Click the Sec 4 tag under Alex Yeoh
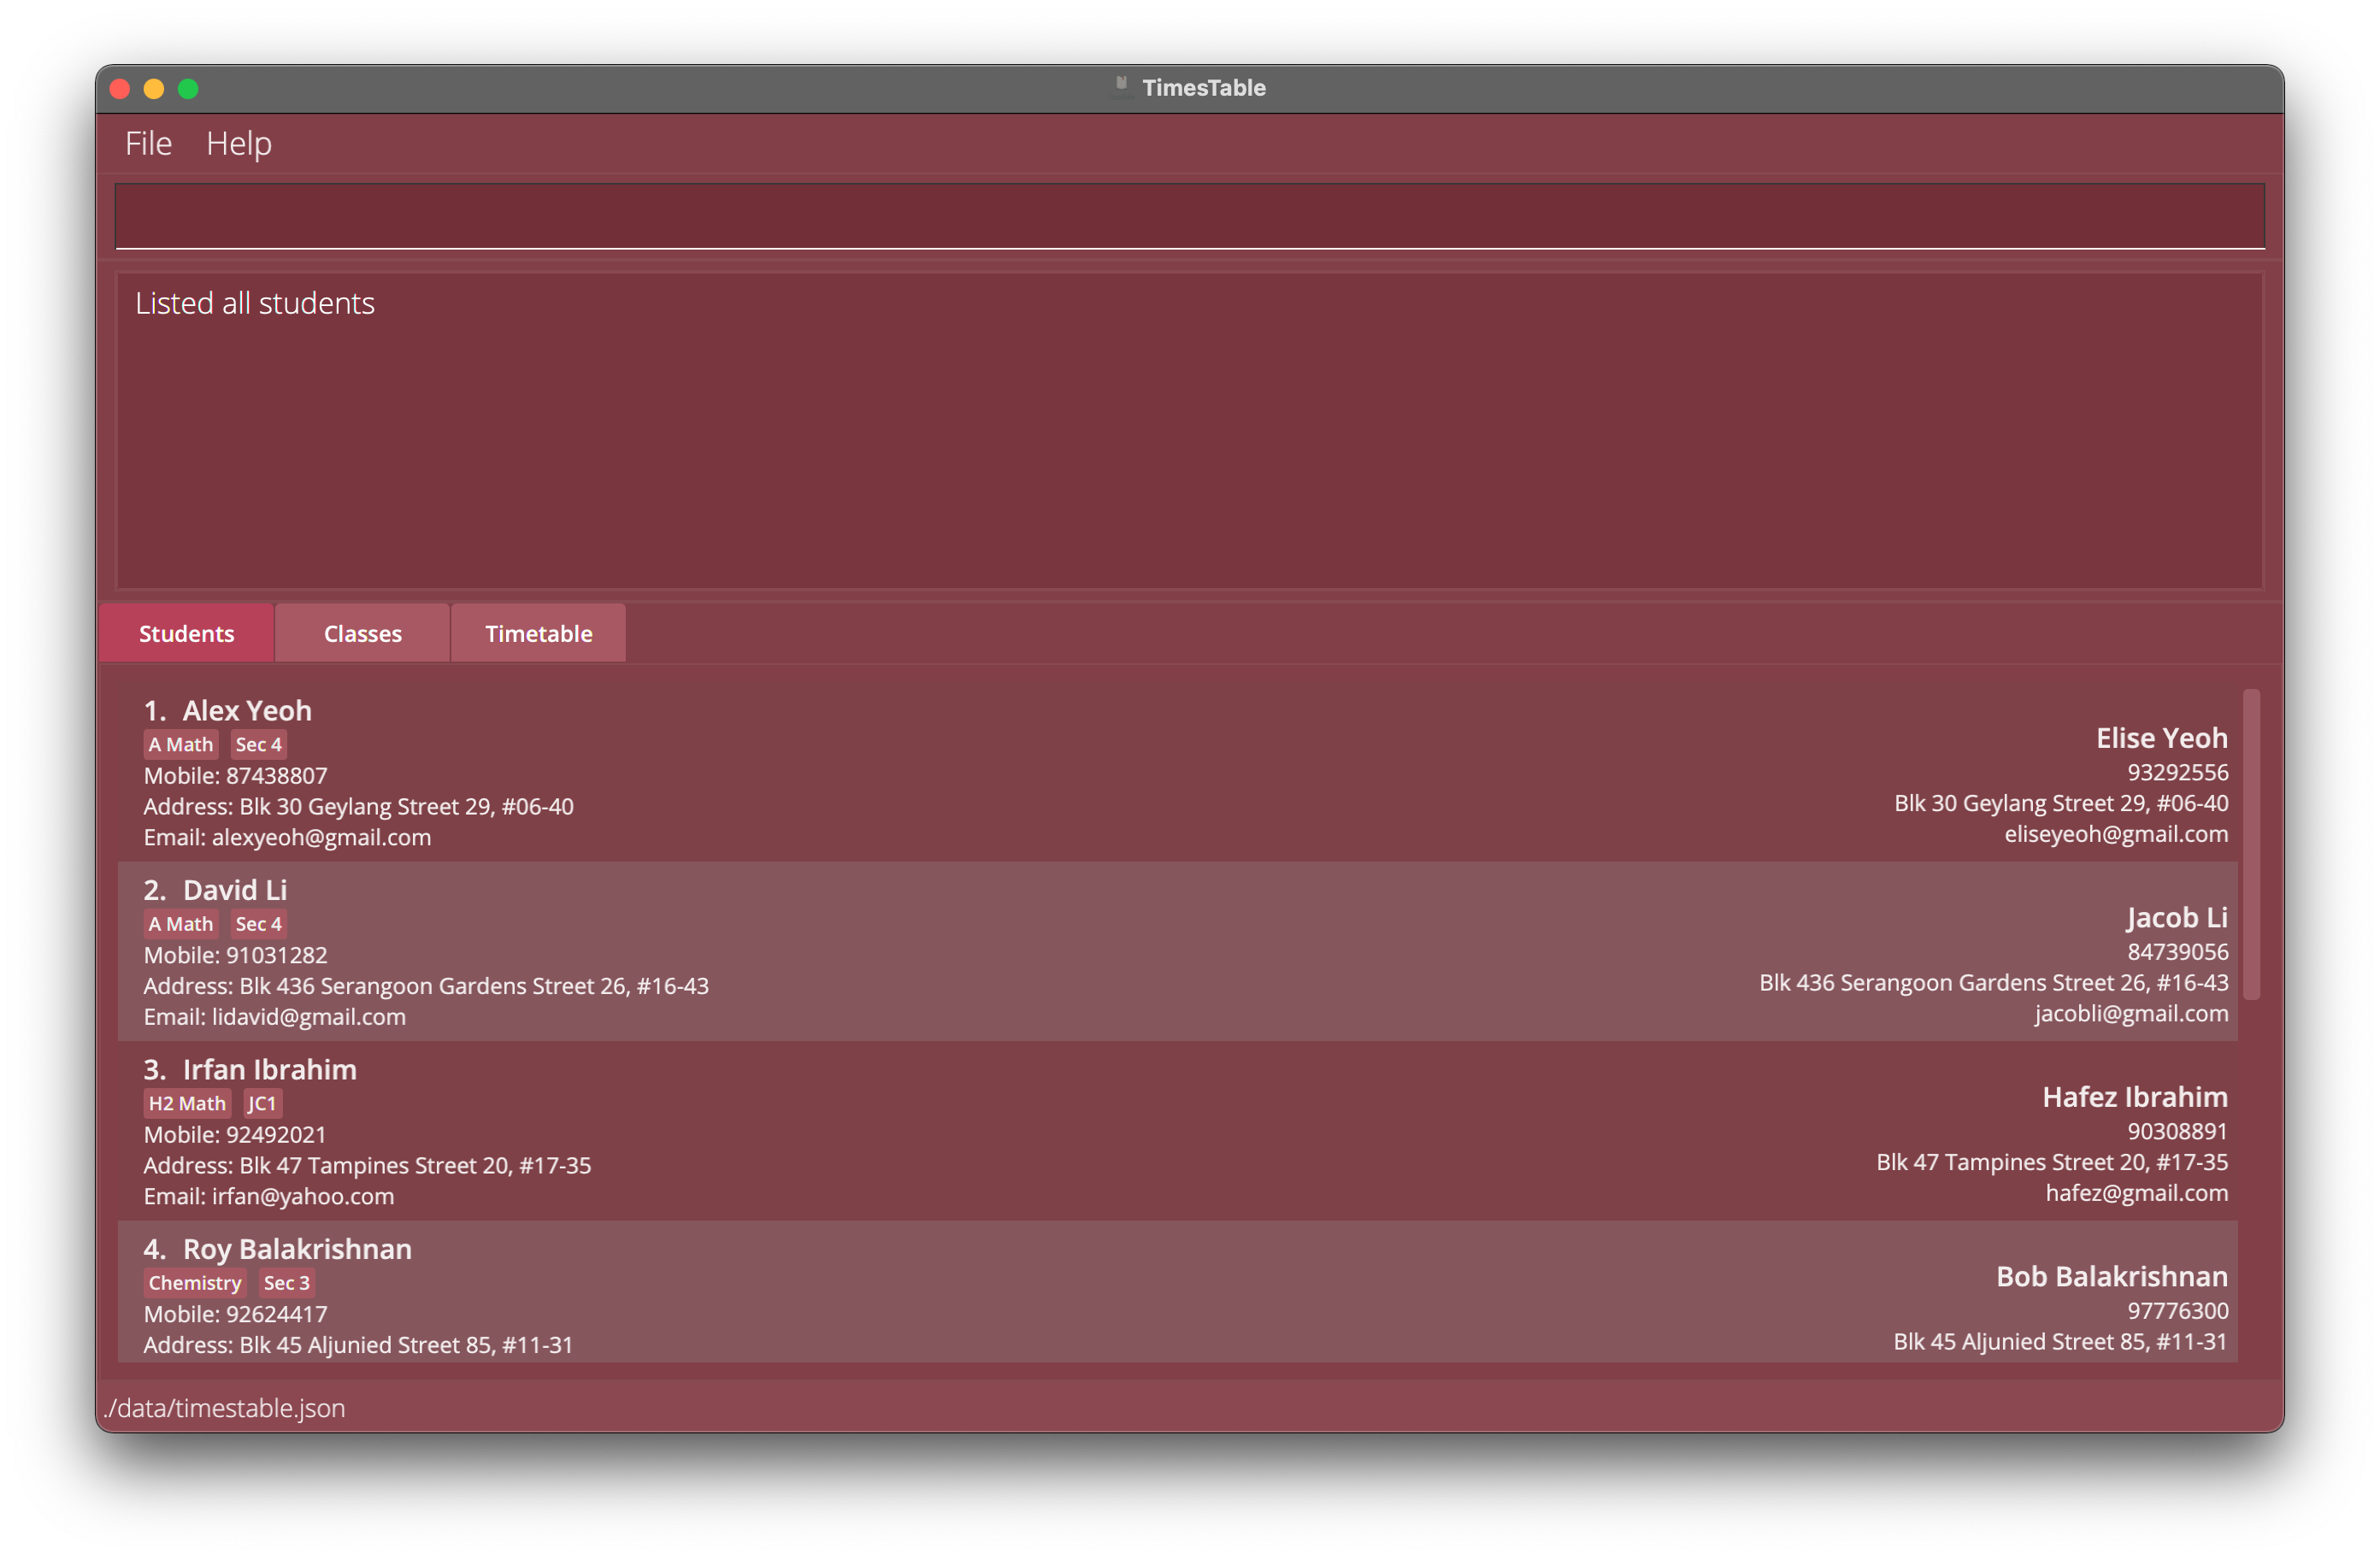 (259, 745)
